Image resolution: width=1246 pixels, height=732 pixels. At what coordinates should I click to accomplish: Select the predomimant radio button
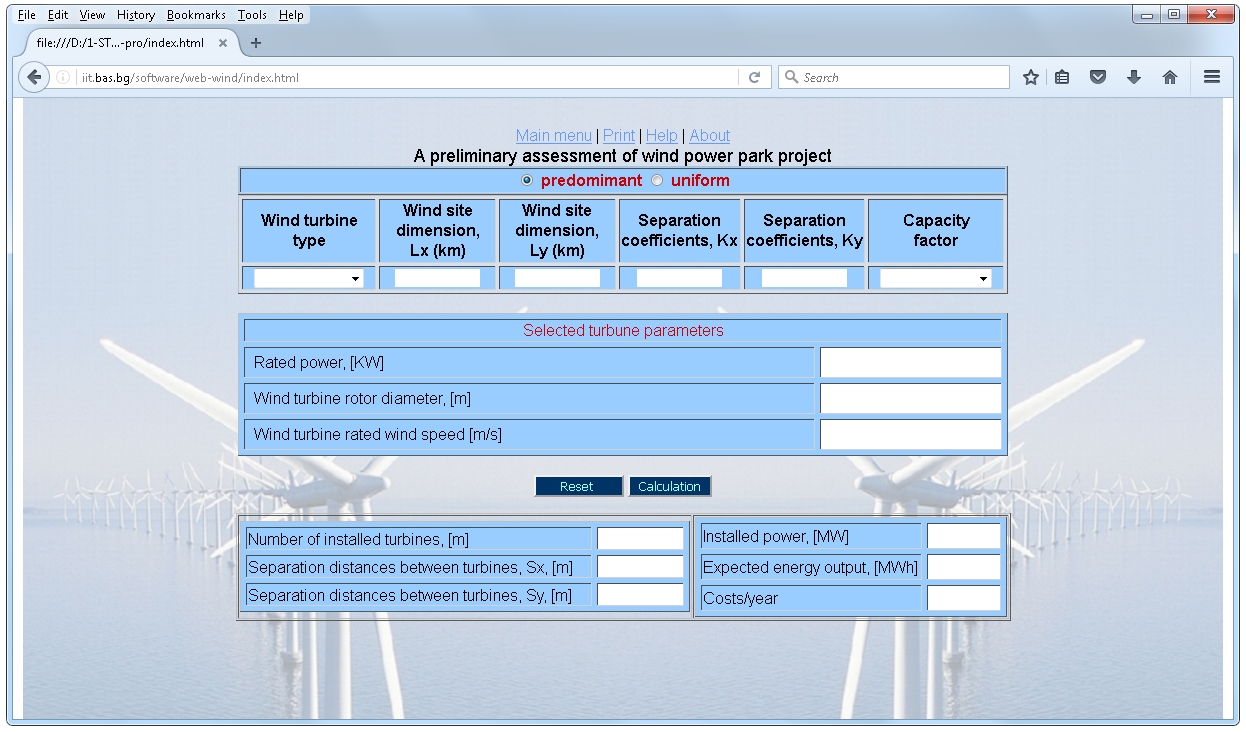[528, 181]
